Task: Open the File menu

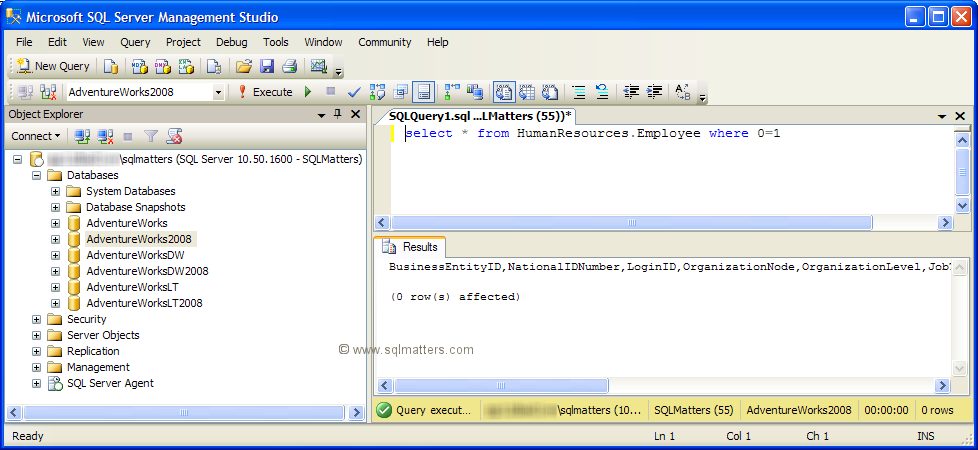Action: click(24, 42)
